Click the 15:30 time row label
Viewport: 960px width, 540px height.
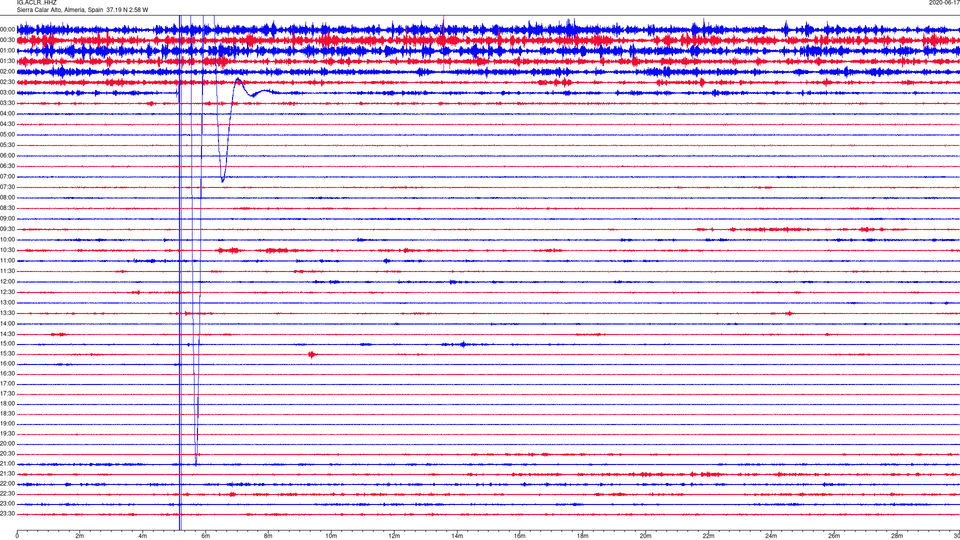7,354
